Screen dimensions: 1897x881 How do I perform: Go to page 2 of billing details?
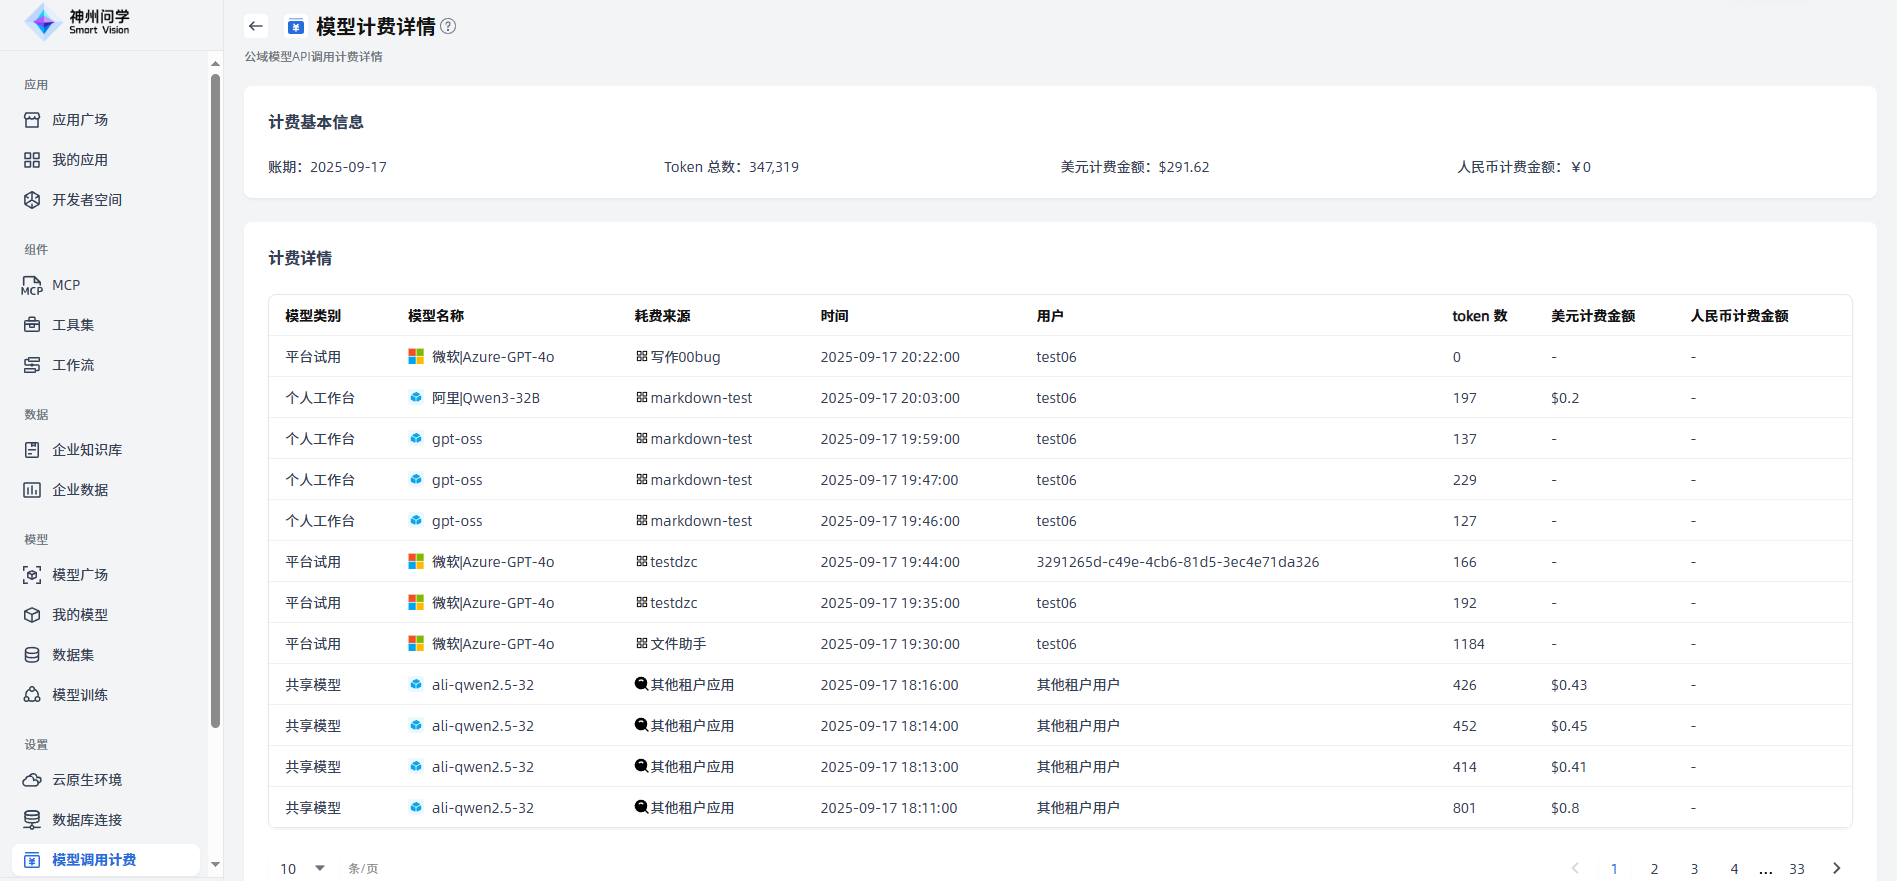click(1654, 868)
